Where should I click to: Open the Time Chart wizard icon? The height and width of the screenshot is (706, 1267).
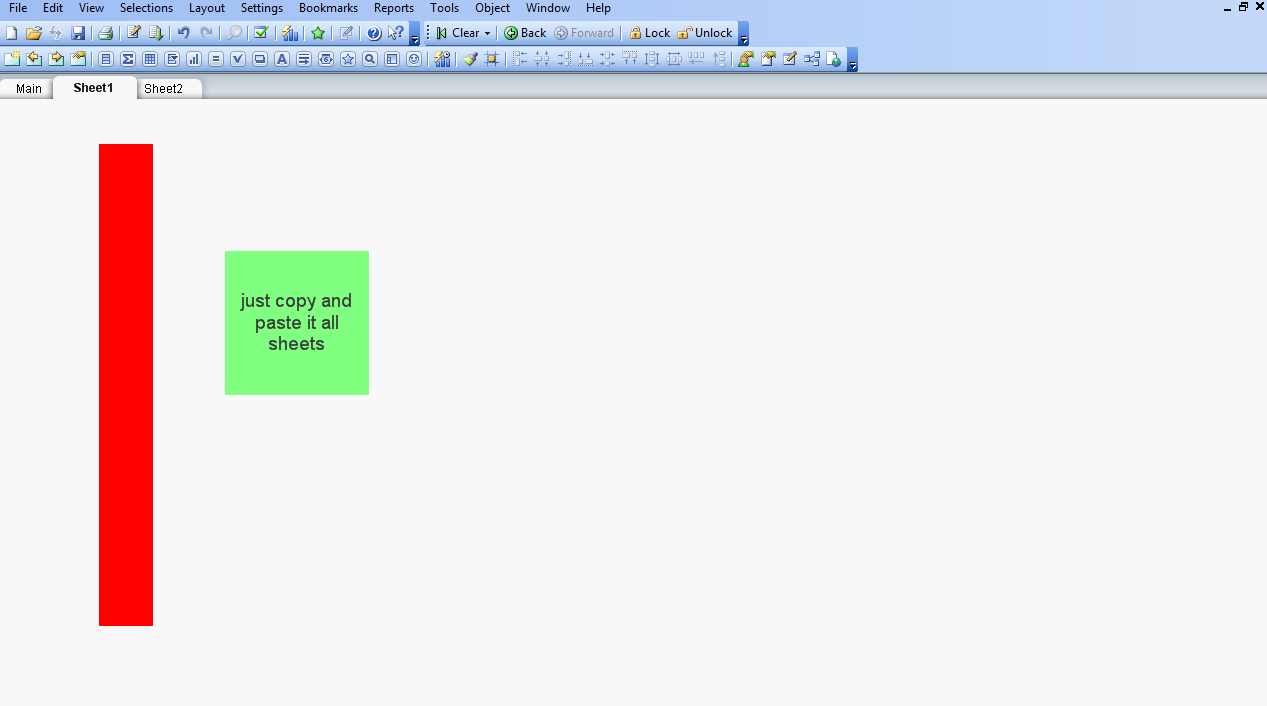coord(442,59)
